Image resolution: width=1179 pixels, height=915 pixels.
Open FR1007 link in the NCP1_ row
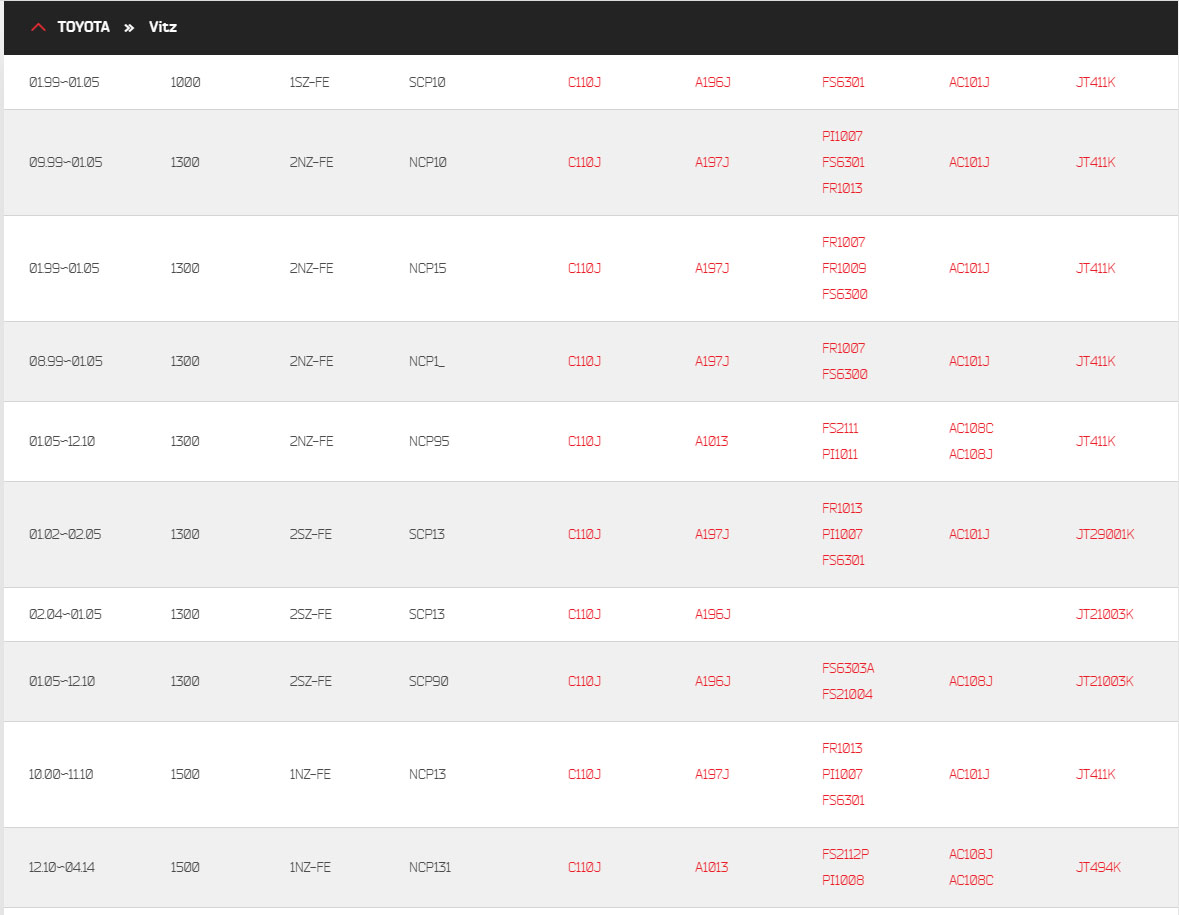point(843,348)
